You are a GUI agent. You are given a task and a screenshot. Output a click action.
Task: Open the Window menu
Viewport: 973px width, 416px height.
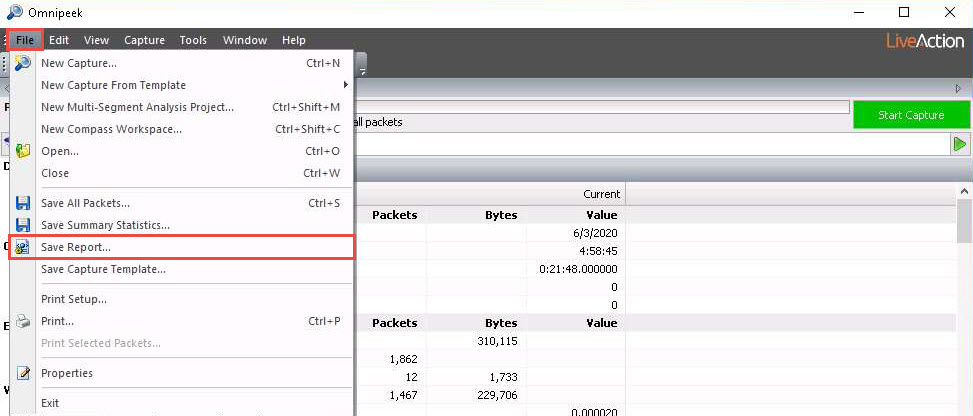(x=244, y=40)
